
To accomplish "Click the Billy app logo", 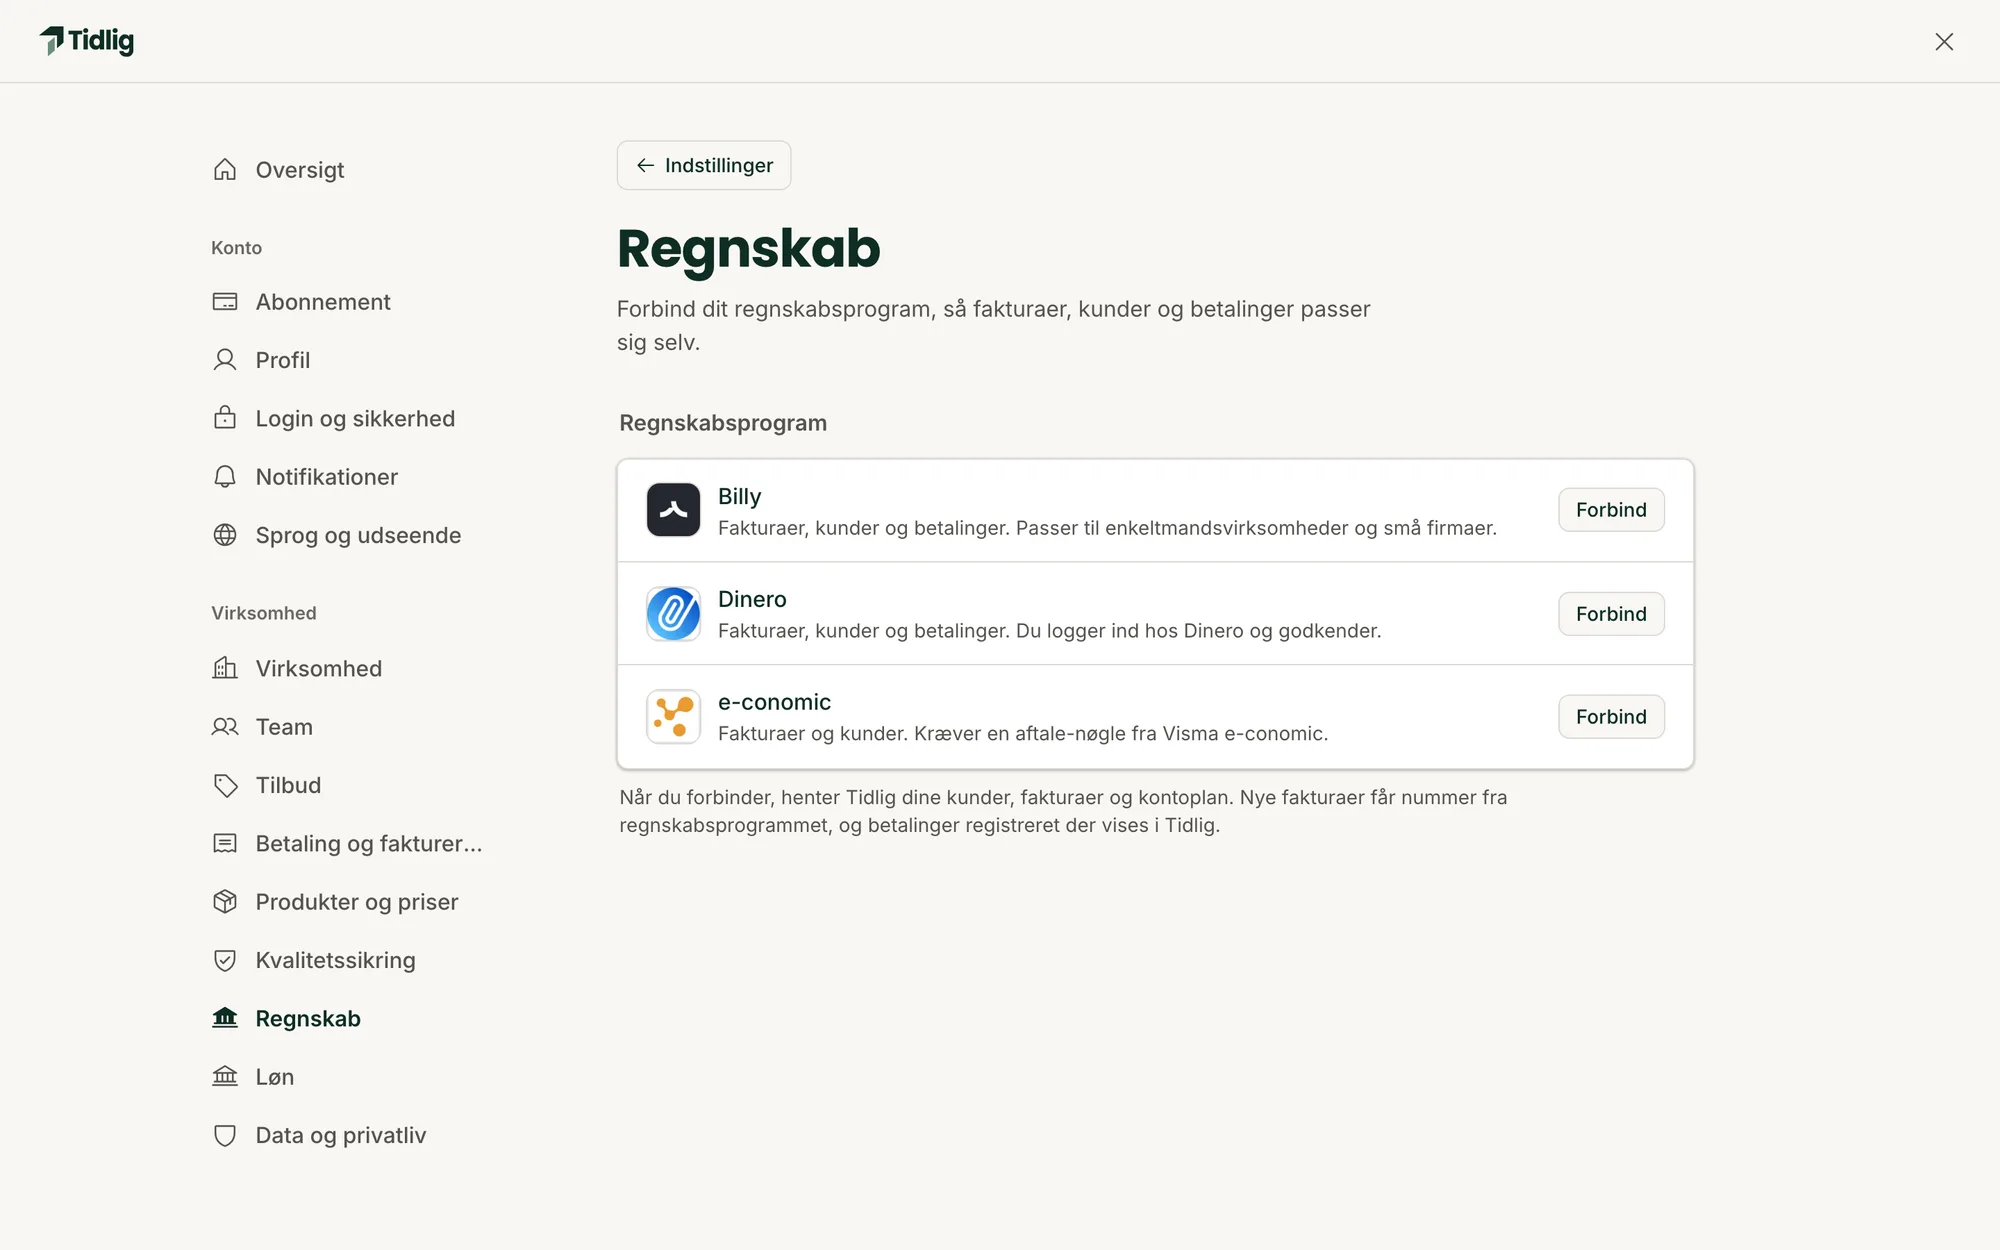I will (673, 510).
